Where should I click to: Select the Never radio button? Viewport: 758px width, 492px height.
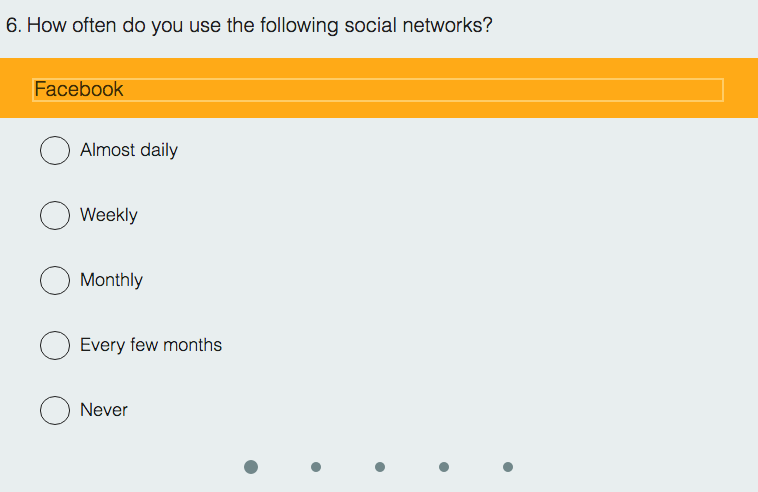tap(55, 410)
